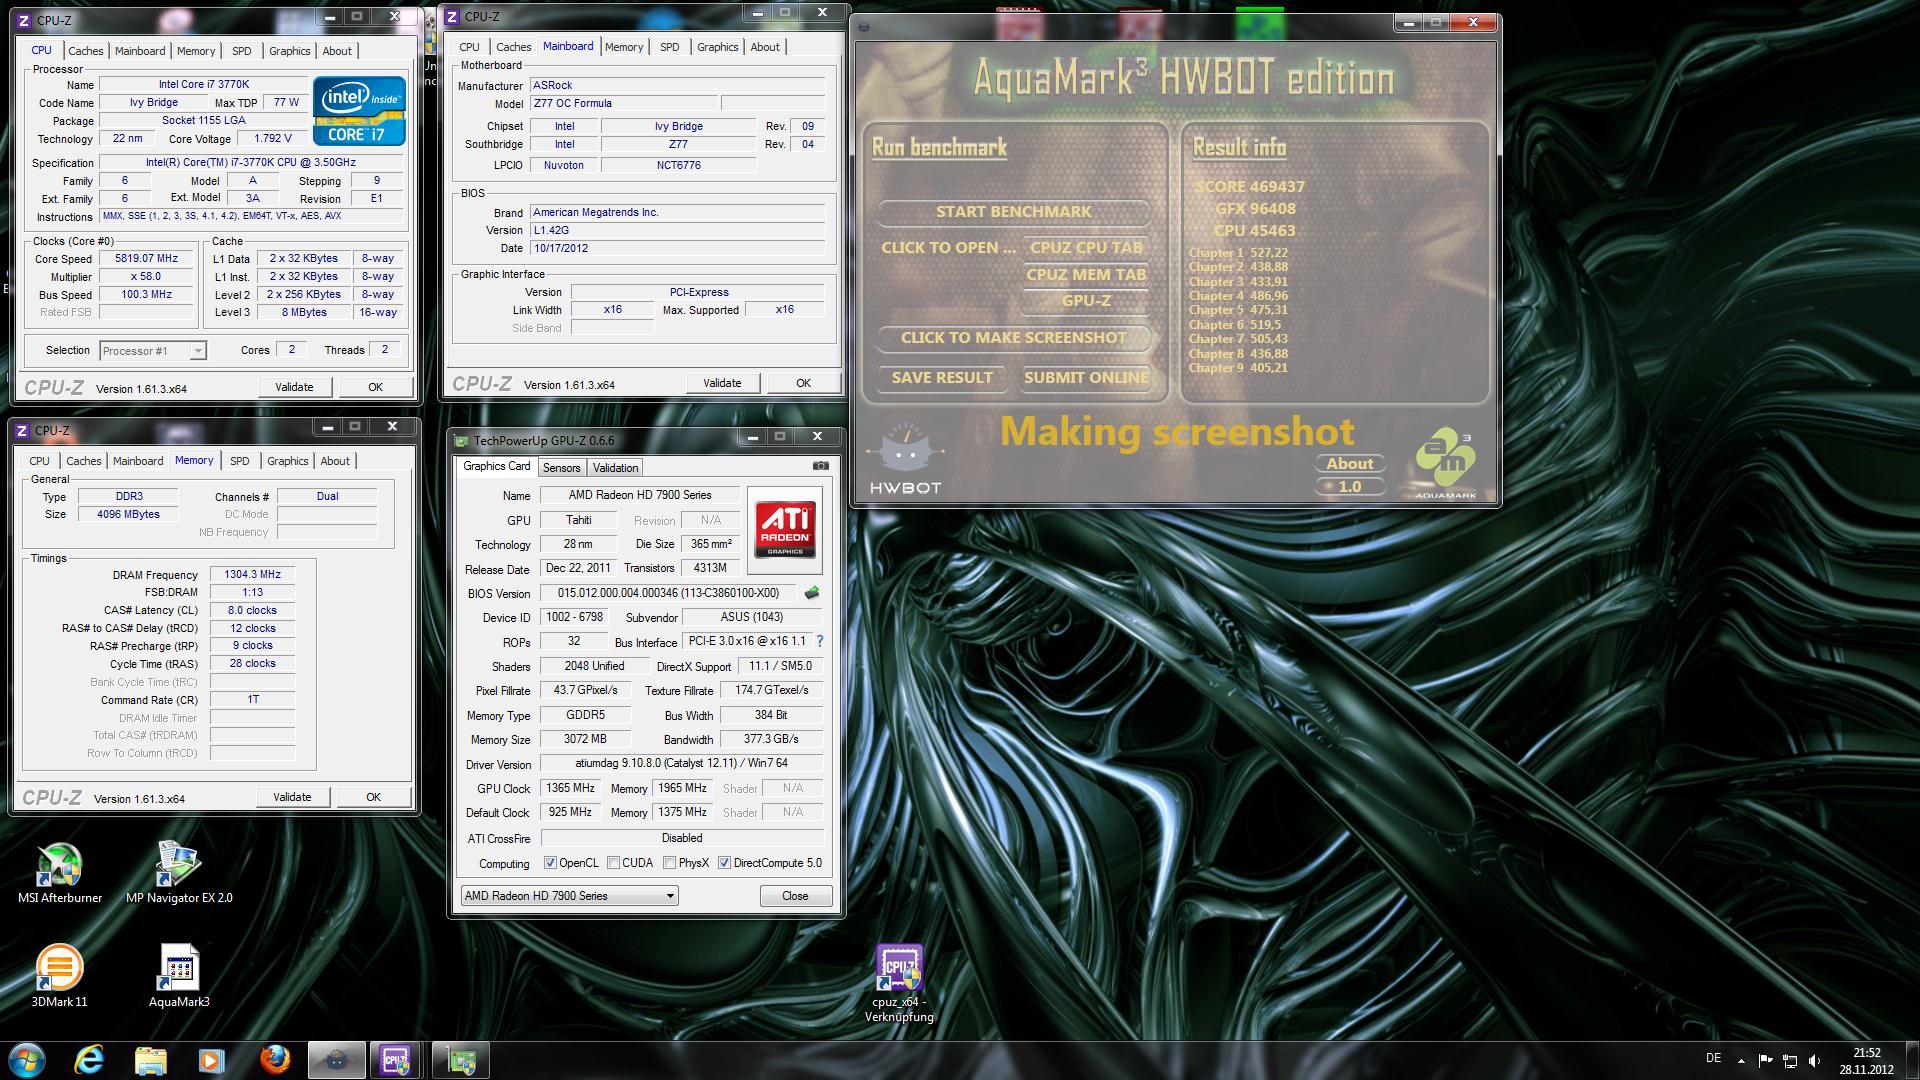Screen dimensions: 1920x1080
Task: Open Windows Media Player from taskbar
Action: click(x=211, y=1060)
